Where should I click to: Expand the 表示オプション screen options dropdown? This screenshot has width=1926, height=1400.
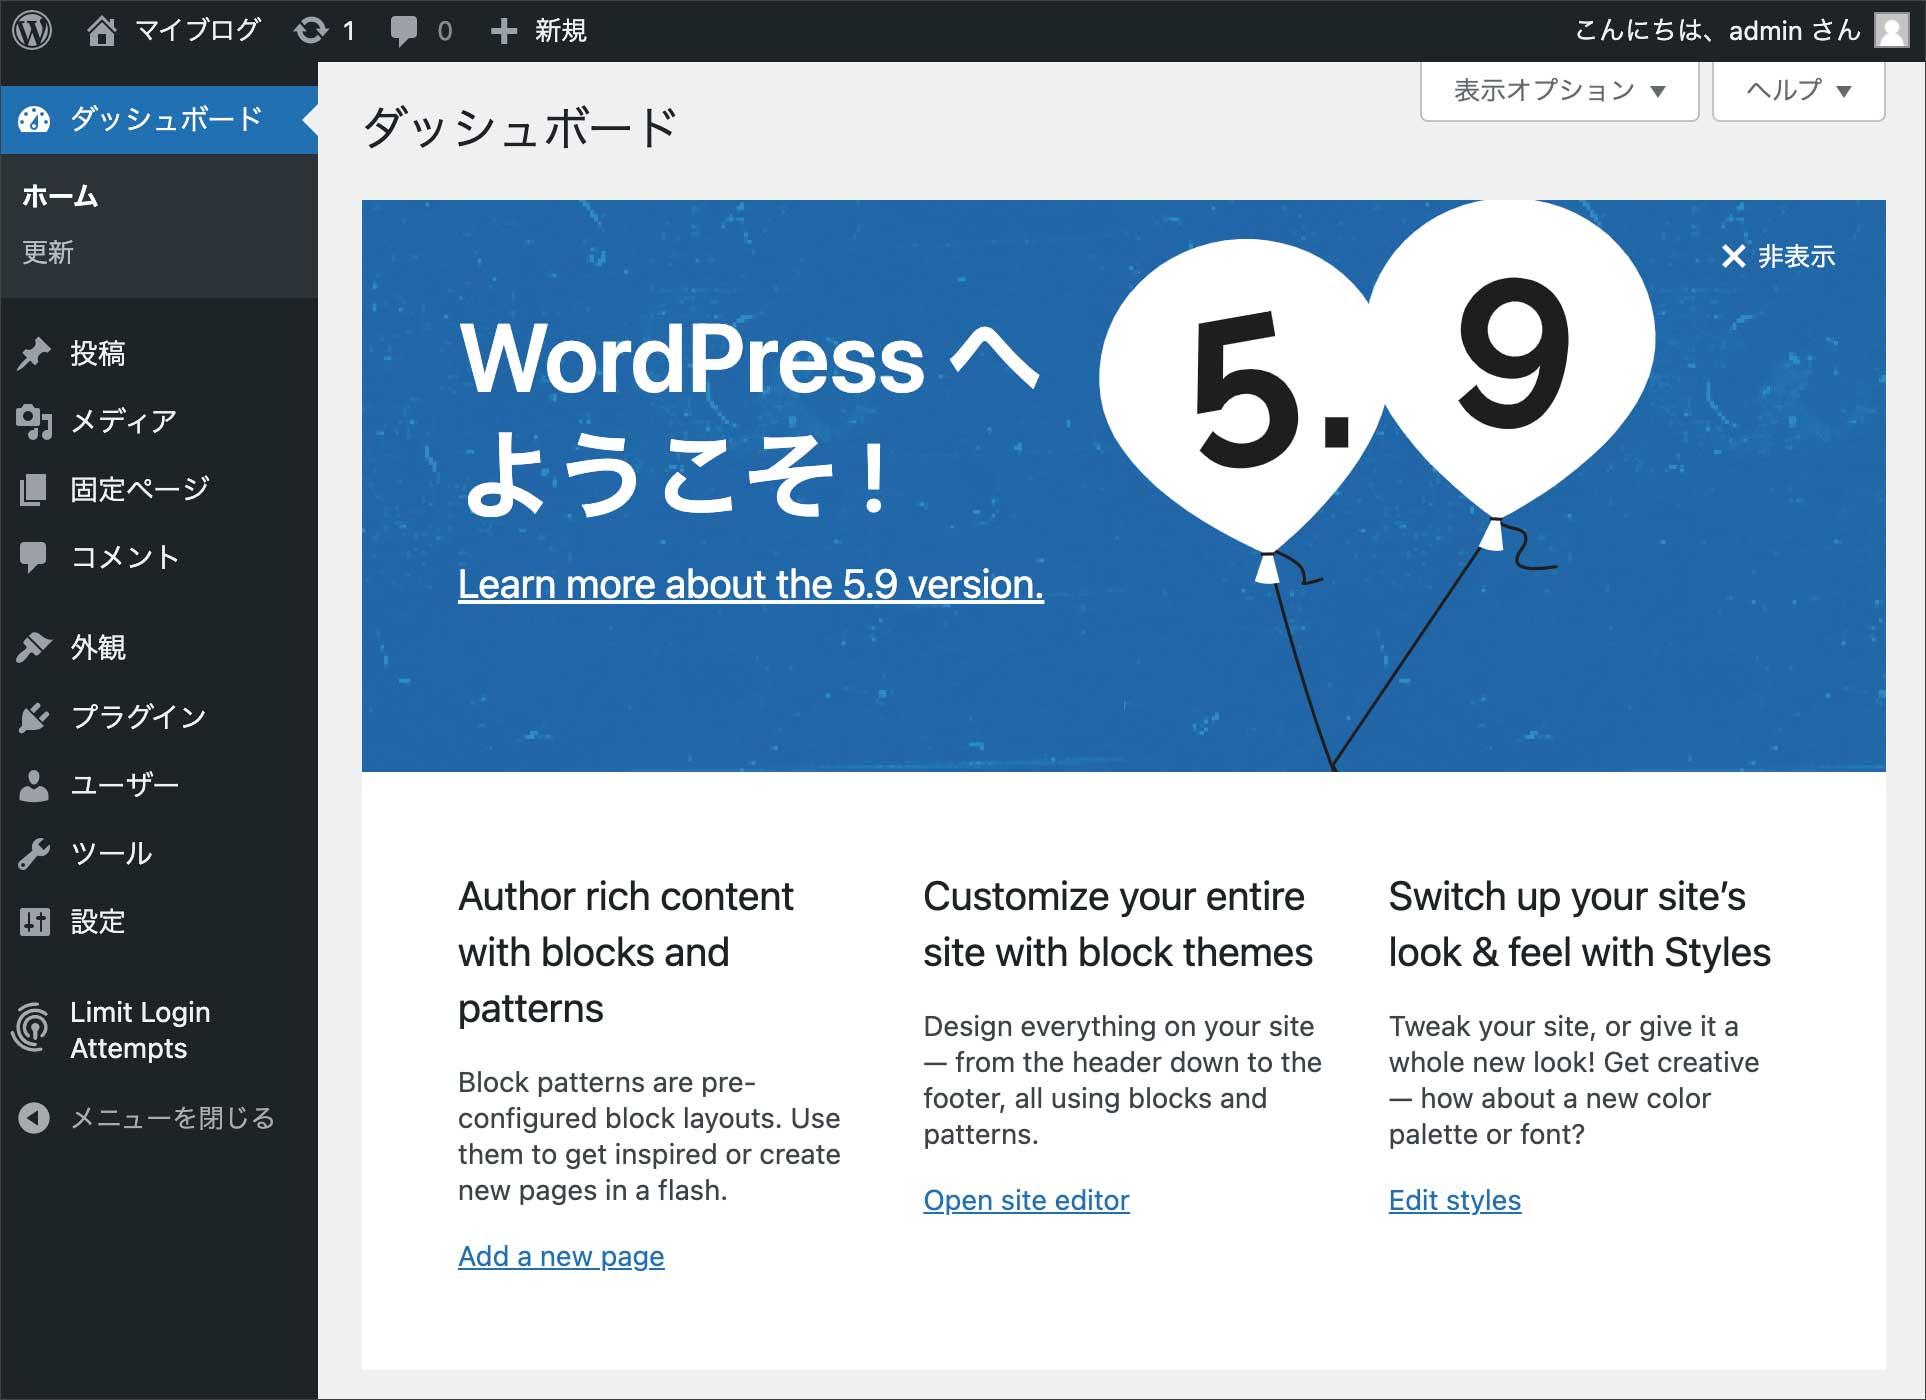tap(1558, 90)
